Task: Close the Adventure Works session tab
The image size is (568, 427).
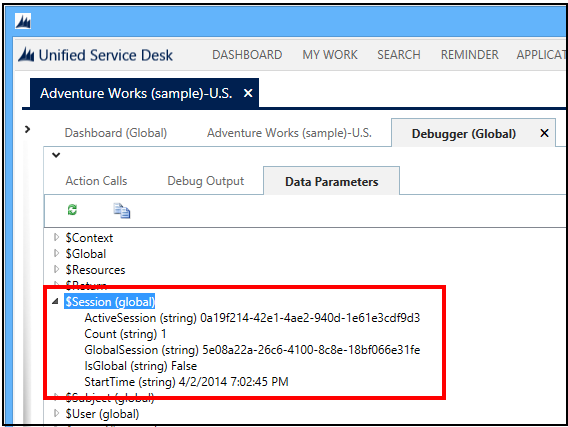Action: click(248, 93)
